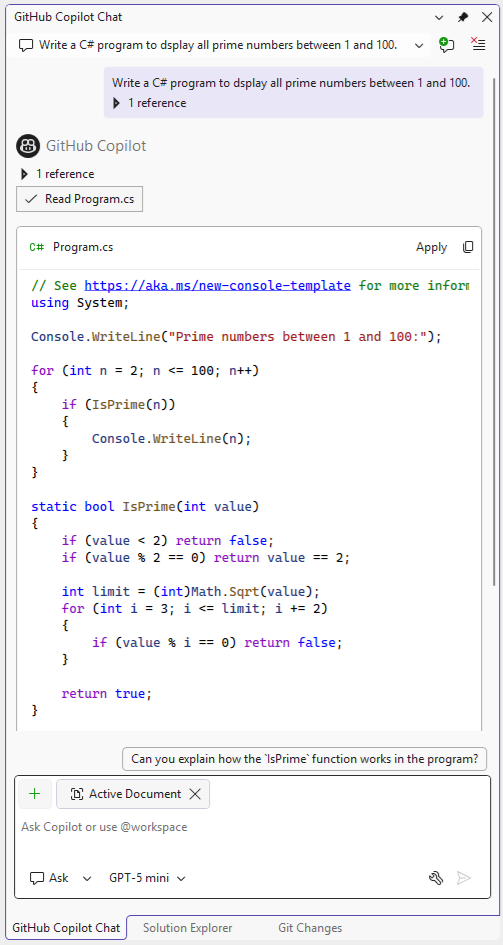Open the Ask mode dropdown
The height and width of the screenshot is (945, 503).
(61, 878)
